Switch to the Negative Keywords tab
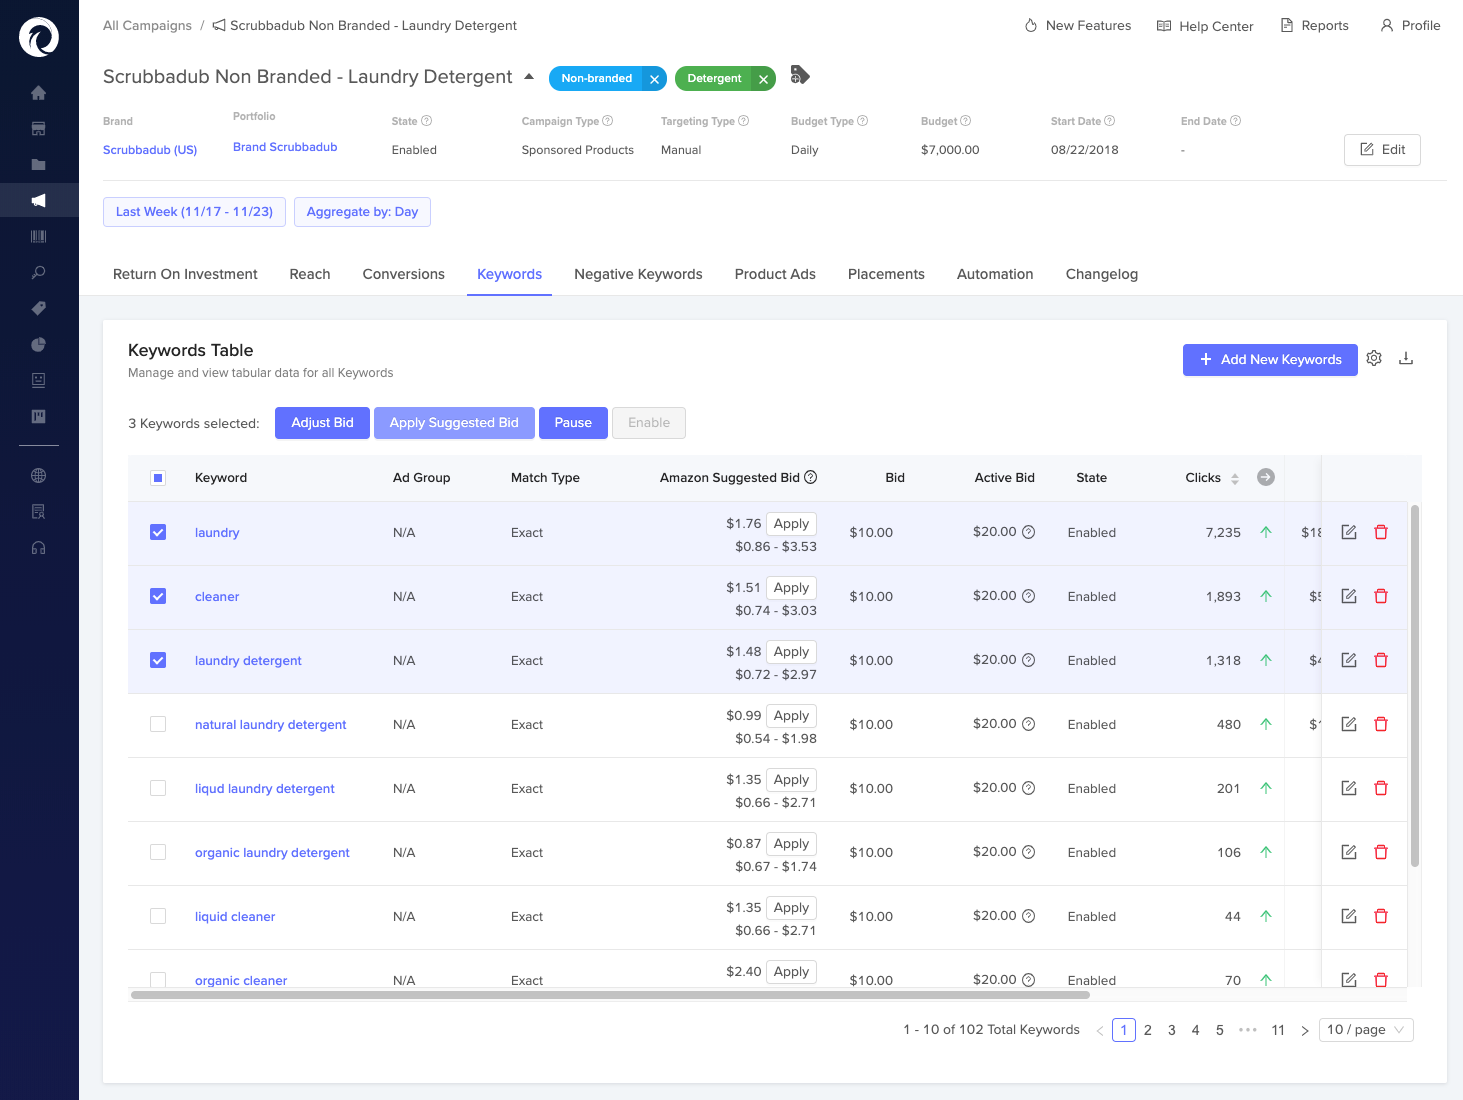1463x1100 pixels. 638,274
